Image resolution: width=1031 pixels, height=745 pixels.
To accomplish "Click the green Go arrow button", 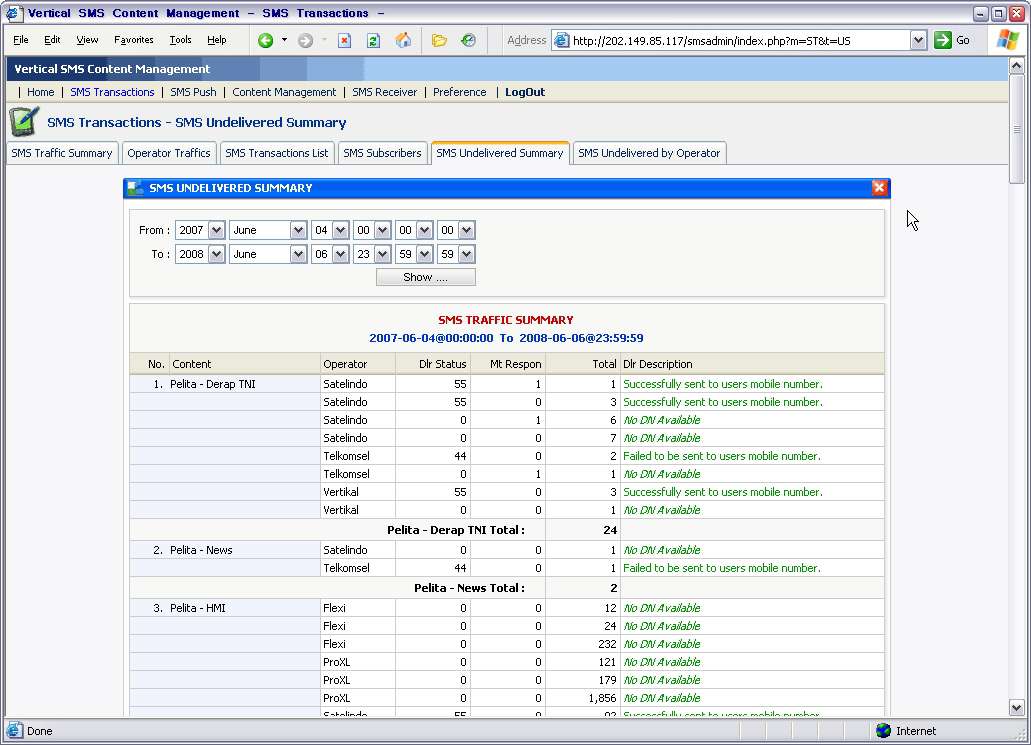I will (943, 40).
